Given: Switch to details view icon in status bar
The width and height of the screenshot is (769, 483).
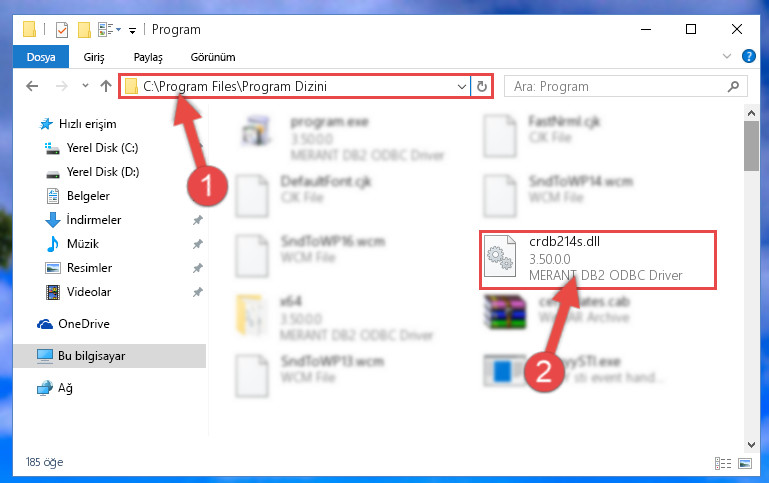Looking at the screenshot, I should click(722, 463).
